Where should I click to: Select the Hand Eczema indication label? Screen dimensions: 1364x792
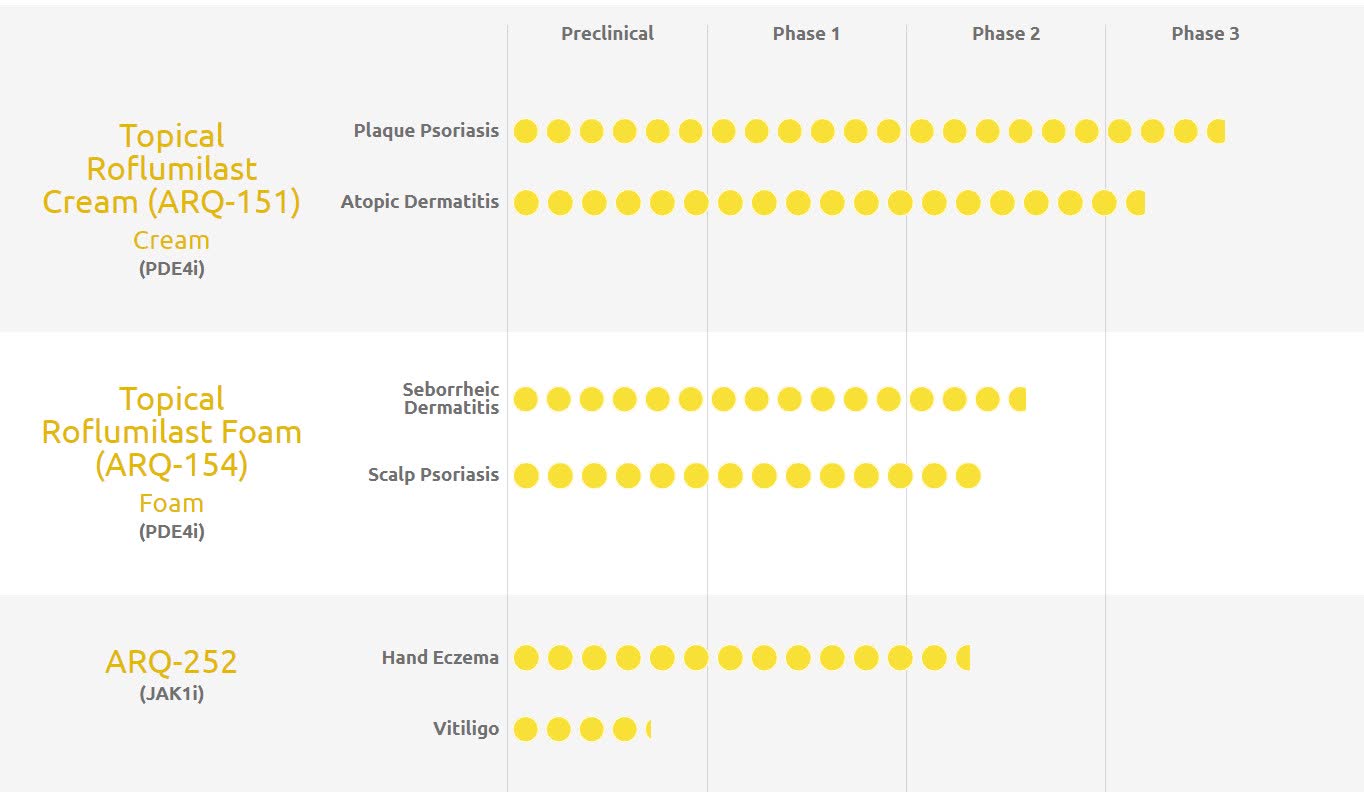440,658
